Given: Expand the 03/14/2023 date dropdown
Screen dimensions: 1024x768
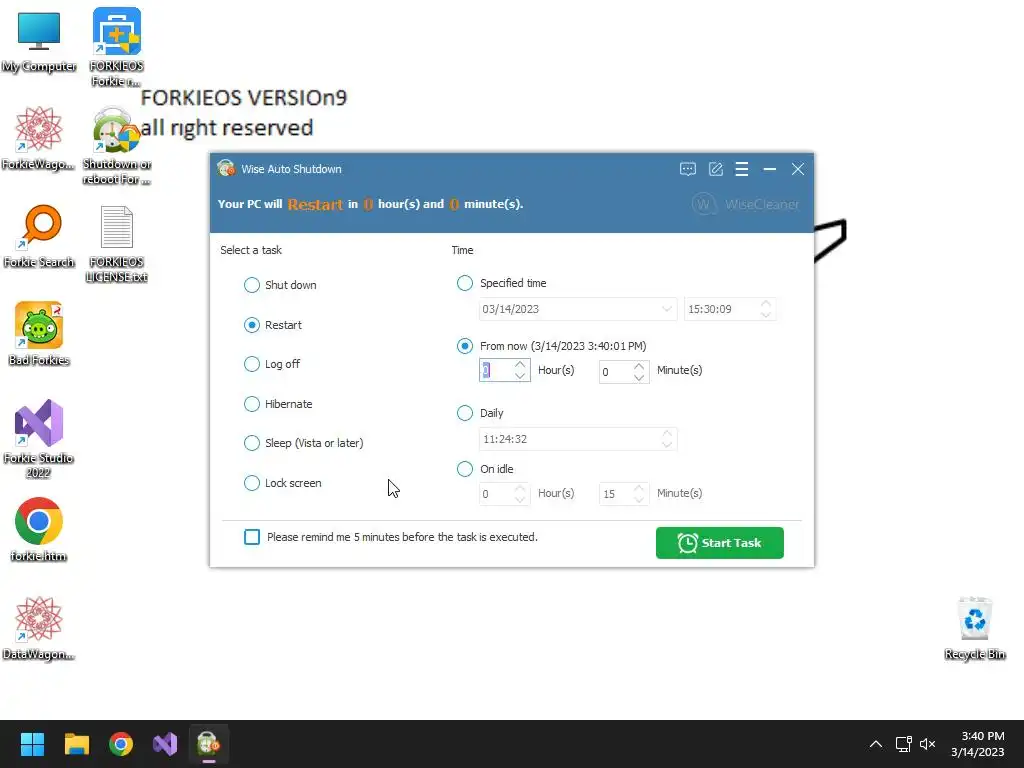Looking at the screenshot, I should [x=667, y=309].
